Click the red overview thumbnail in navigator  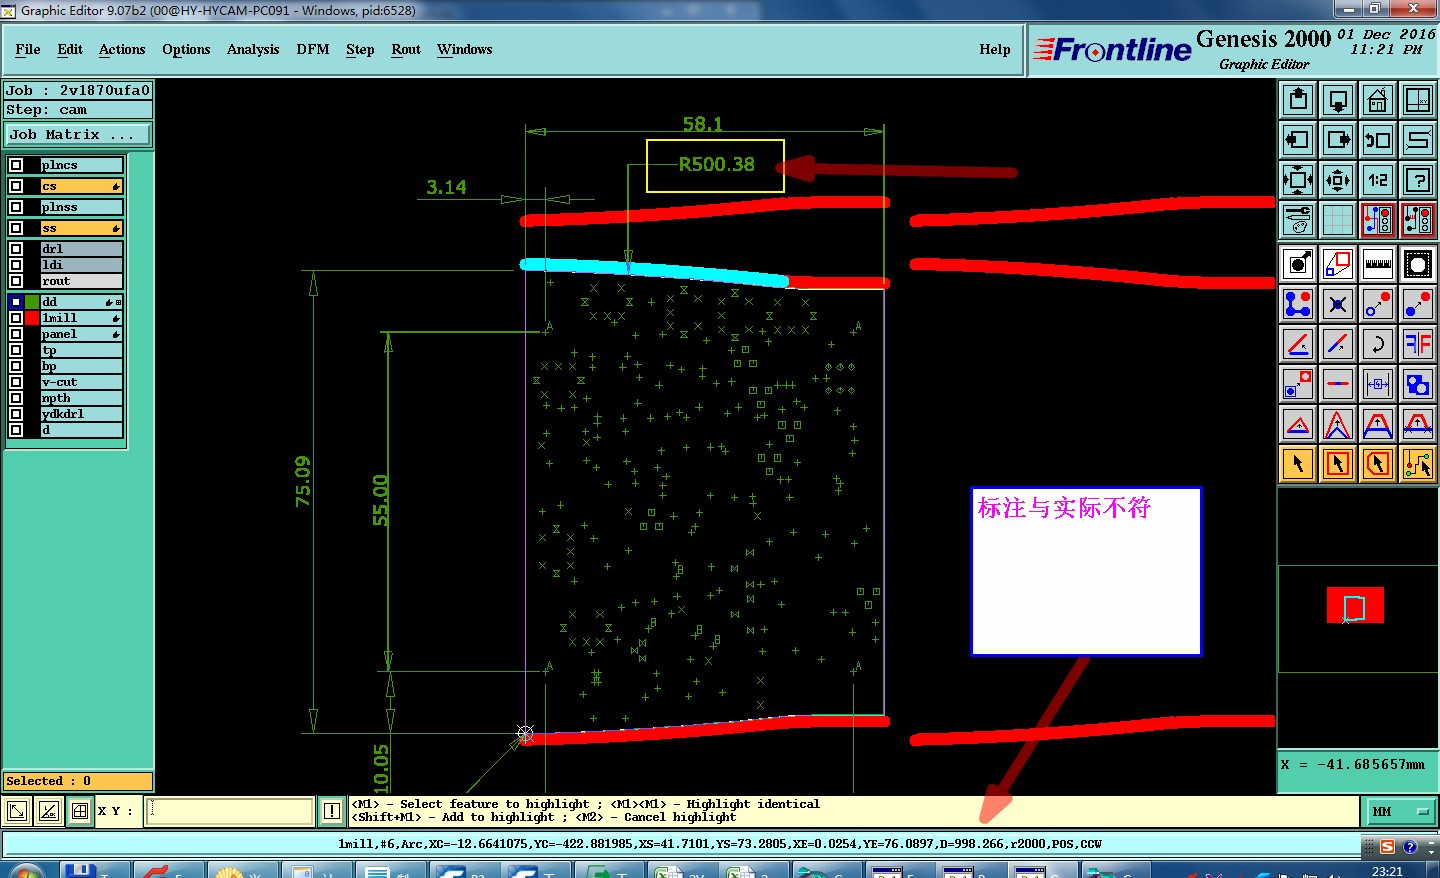pos(1355,605)
